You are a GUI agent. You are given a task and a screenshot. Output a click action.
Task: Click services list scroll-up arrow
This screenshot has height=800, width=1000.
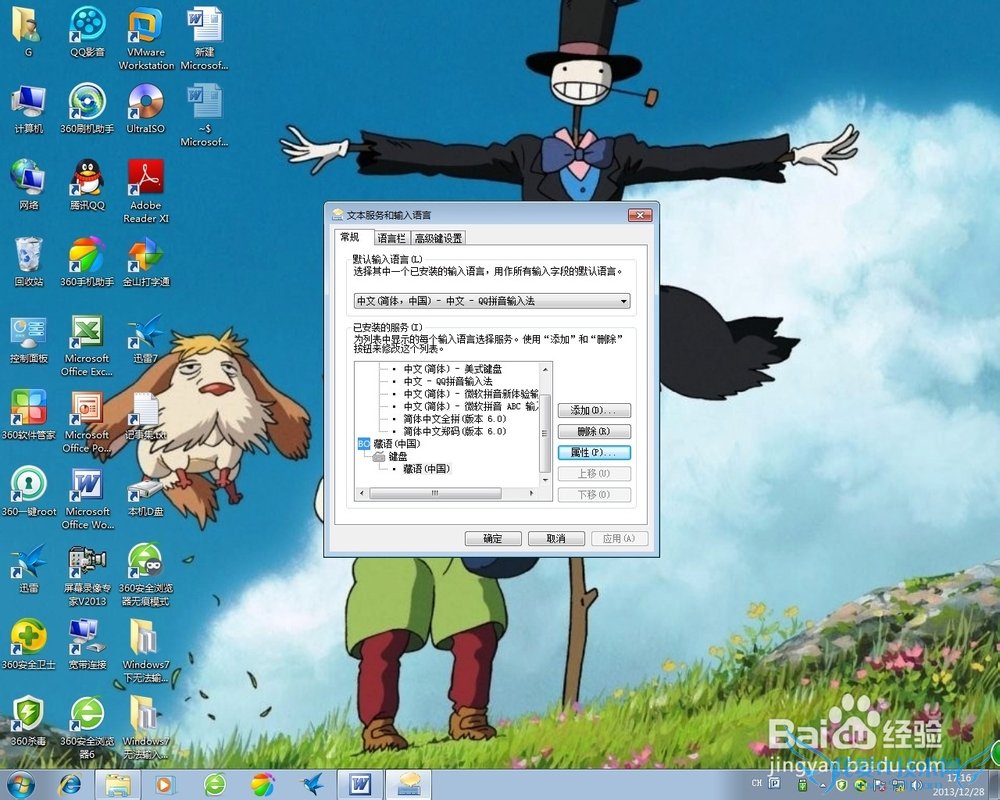pyautogui.click(x=545, y=369)
